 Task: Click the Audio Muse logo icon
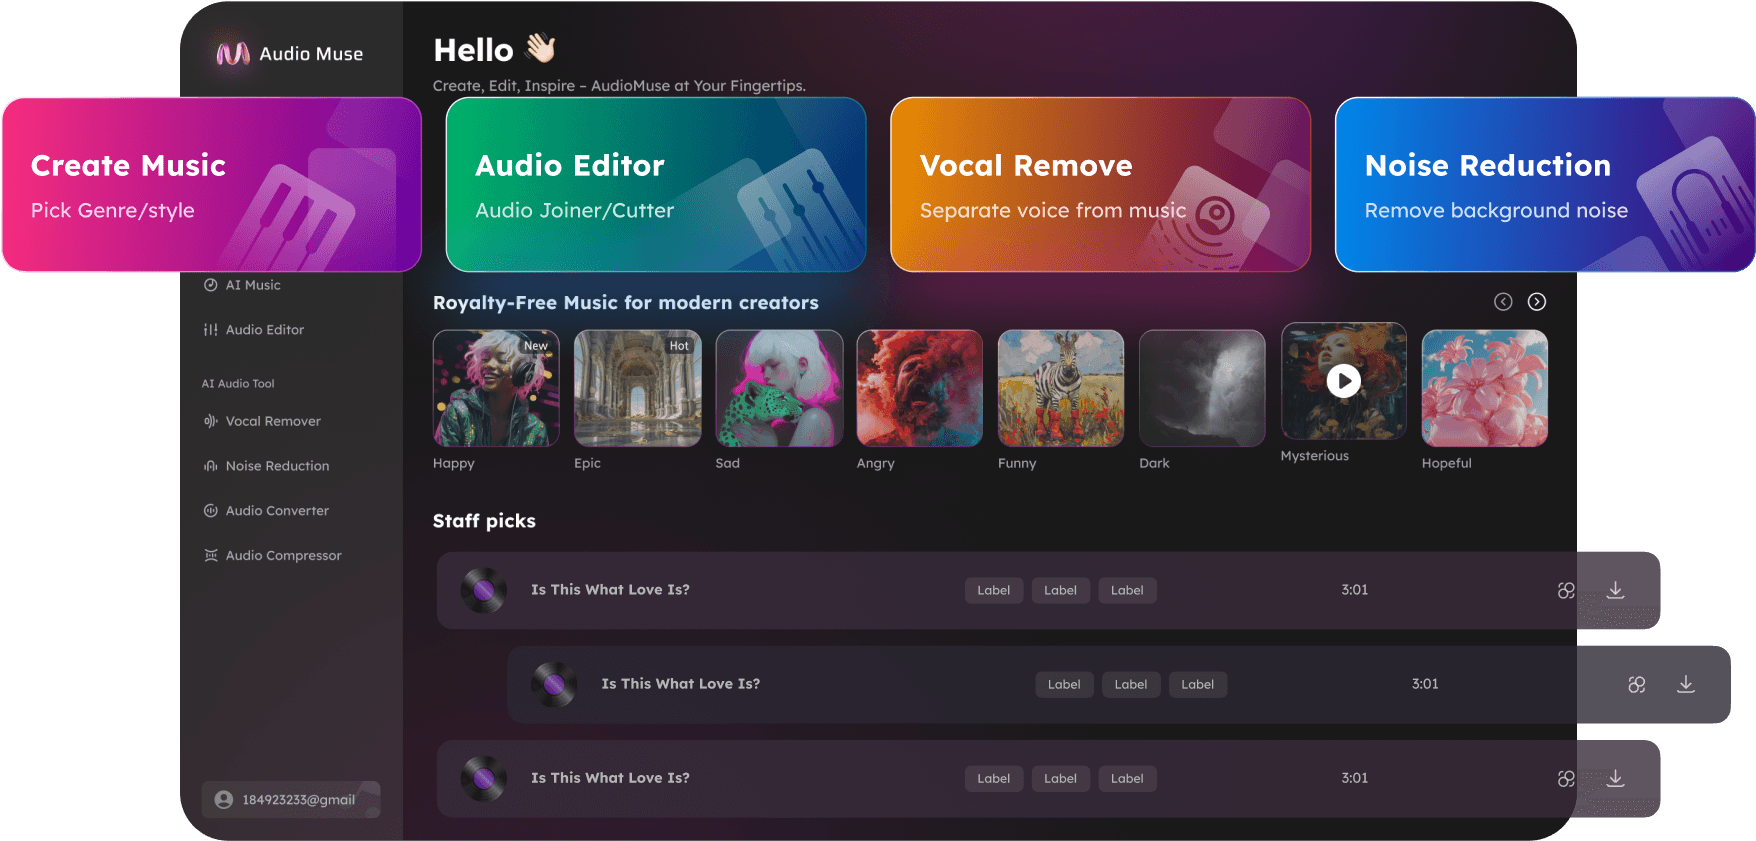[233, 54]
